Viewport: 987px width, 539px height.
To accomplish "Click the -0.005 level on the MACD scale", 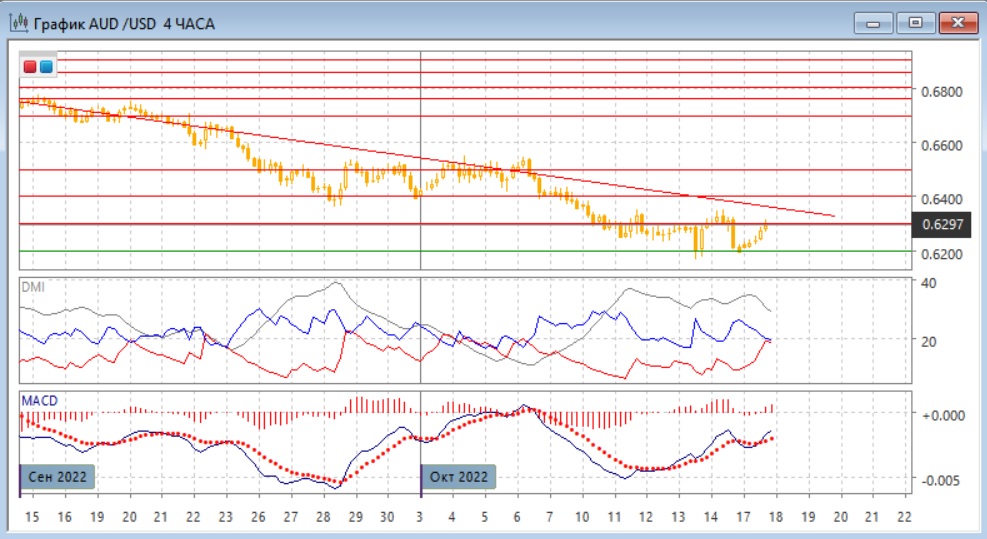I will point(940,480).
